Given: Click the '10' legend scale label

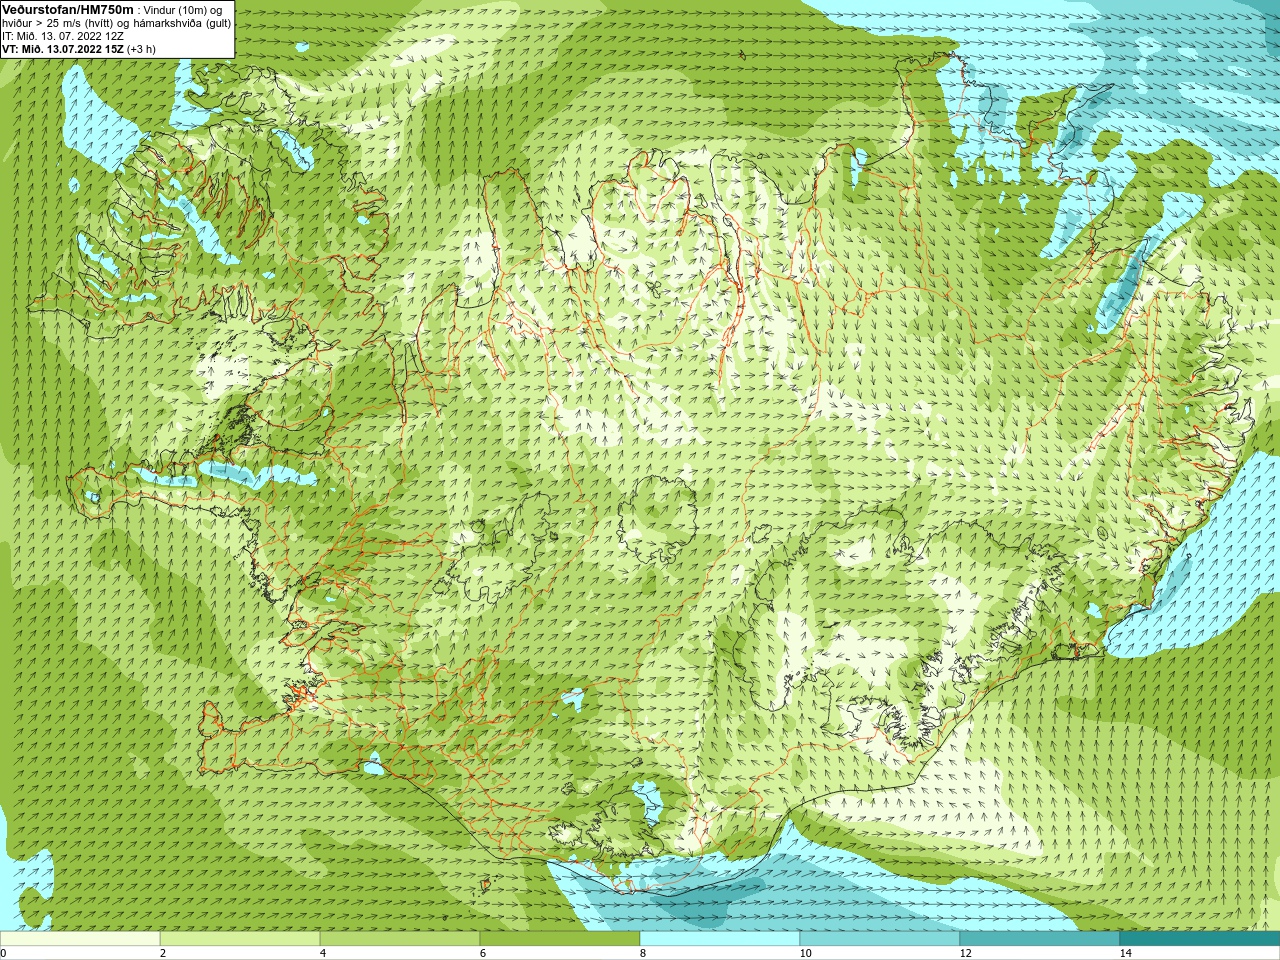Looking at the screenshot, I should pyautogui.click(x=806, y=953).
